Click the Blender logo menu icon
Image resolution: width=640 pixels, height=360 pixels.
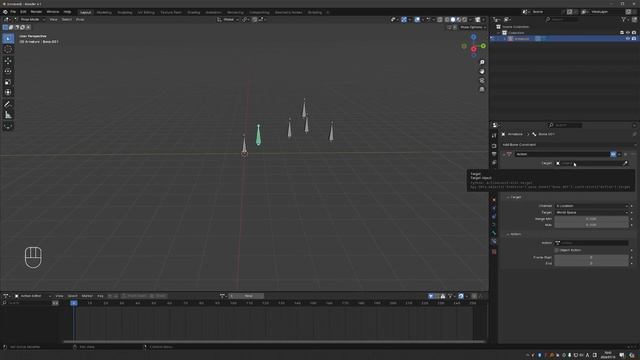tap(5, 12)
